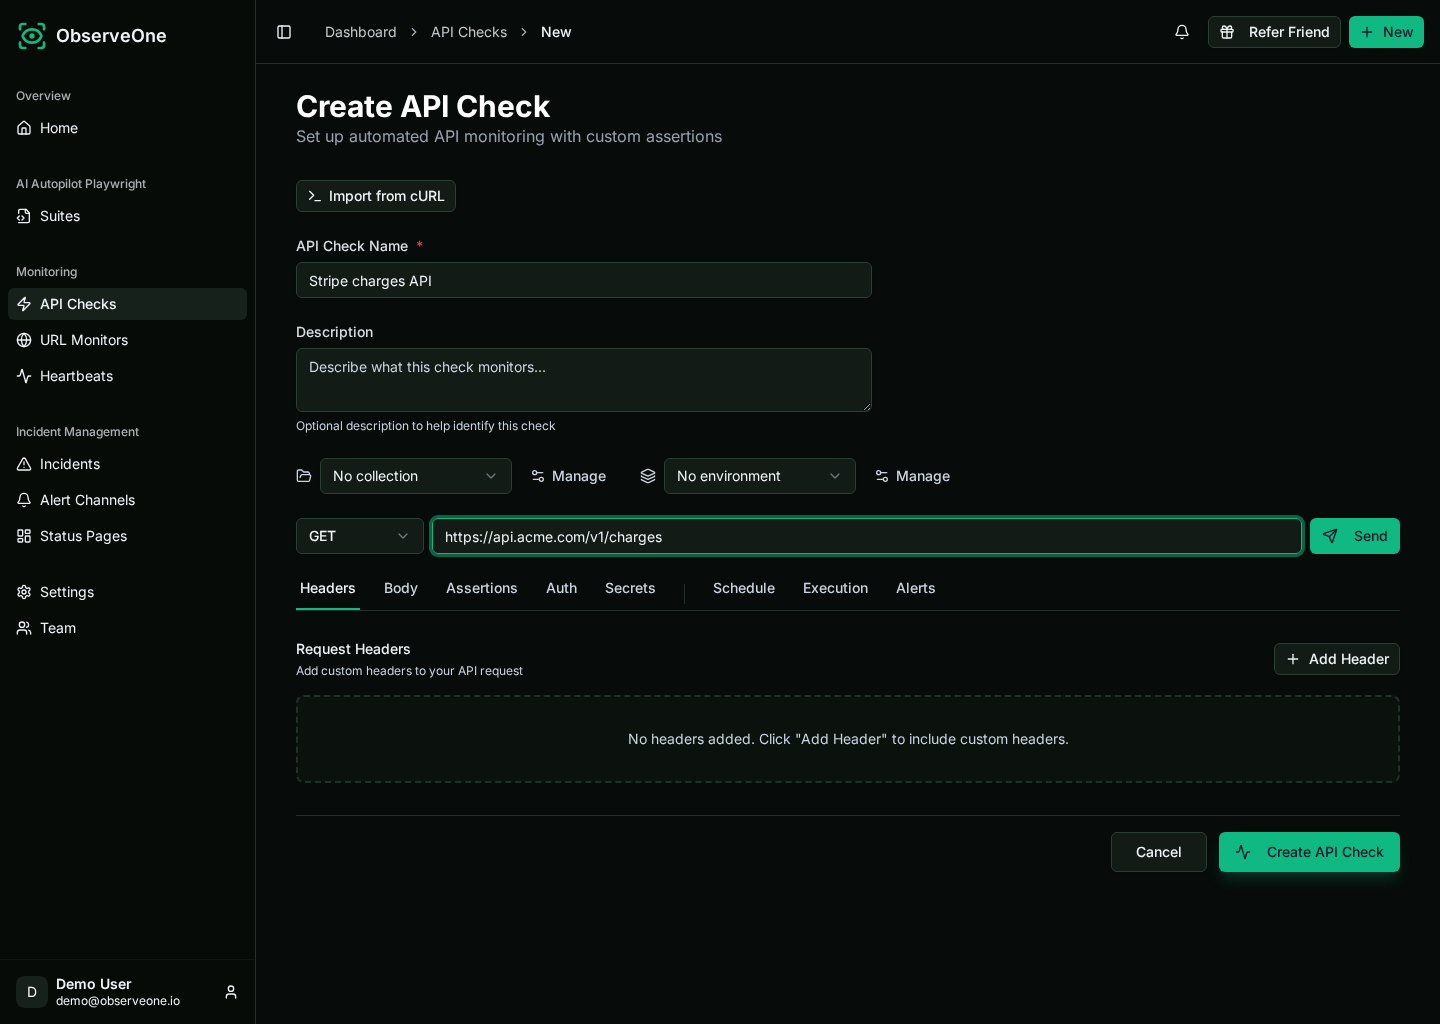Switch to the Body tab
1440x1024 pixels.
(401, 588)
